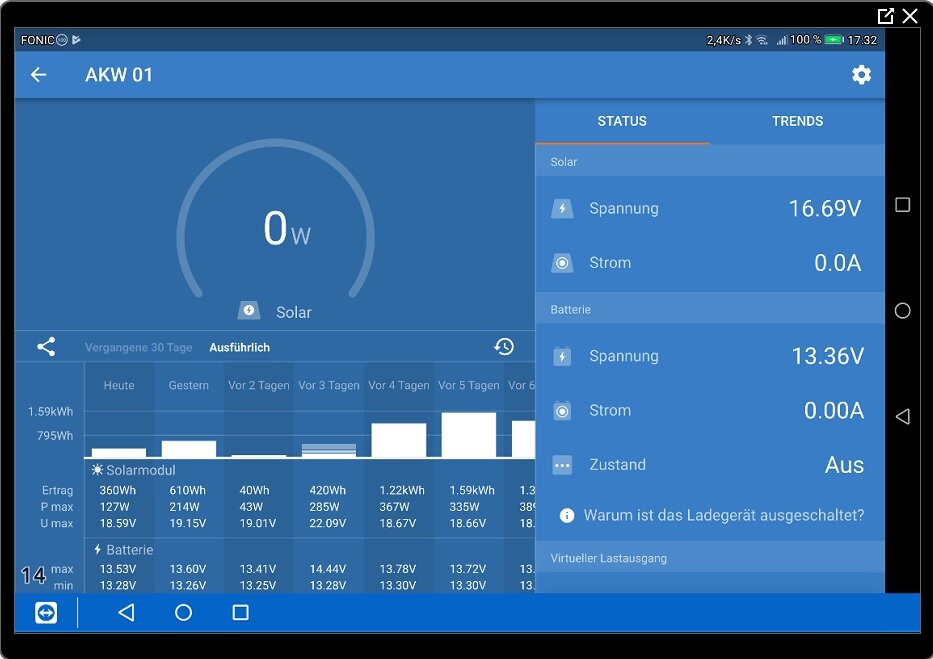This screenshot has width=933, height=659.
Task: Tap the Vor 5 Tagen yield bar
Action: pyautogui.click(x=469, y=435)
